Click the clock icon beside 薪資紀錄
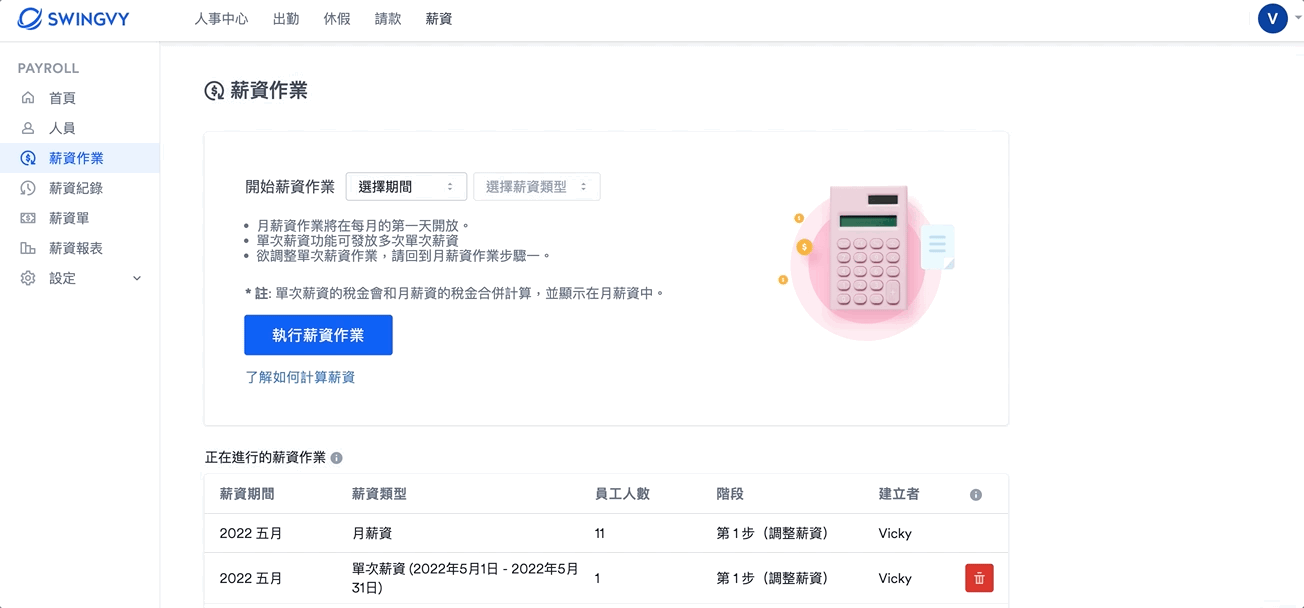 pos(28,188)
